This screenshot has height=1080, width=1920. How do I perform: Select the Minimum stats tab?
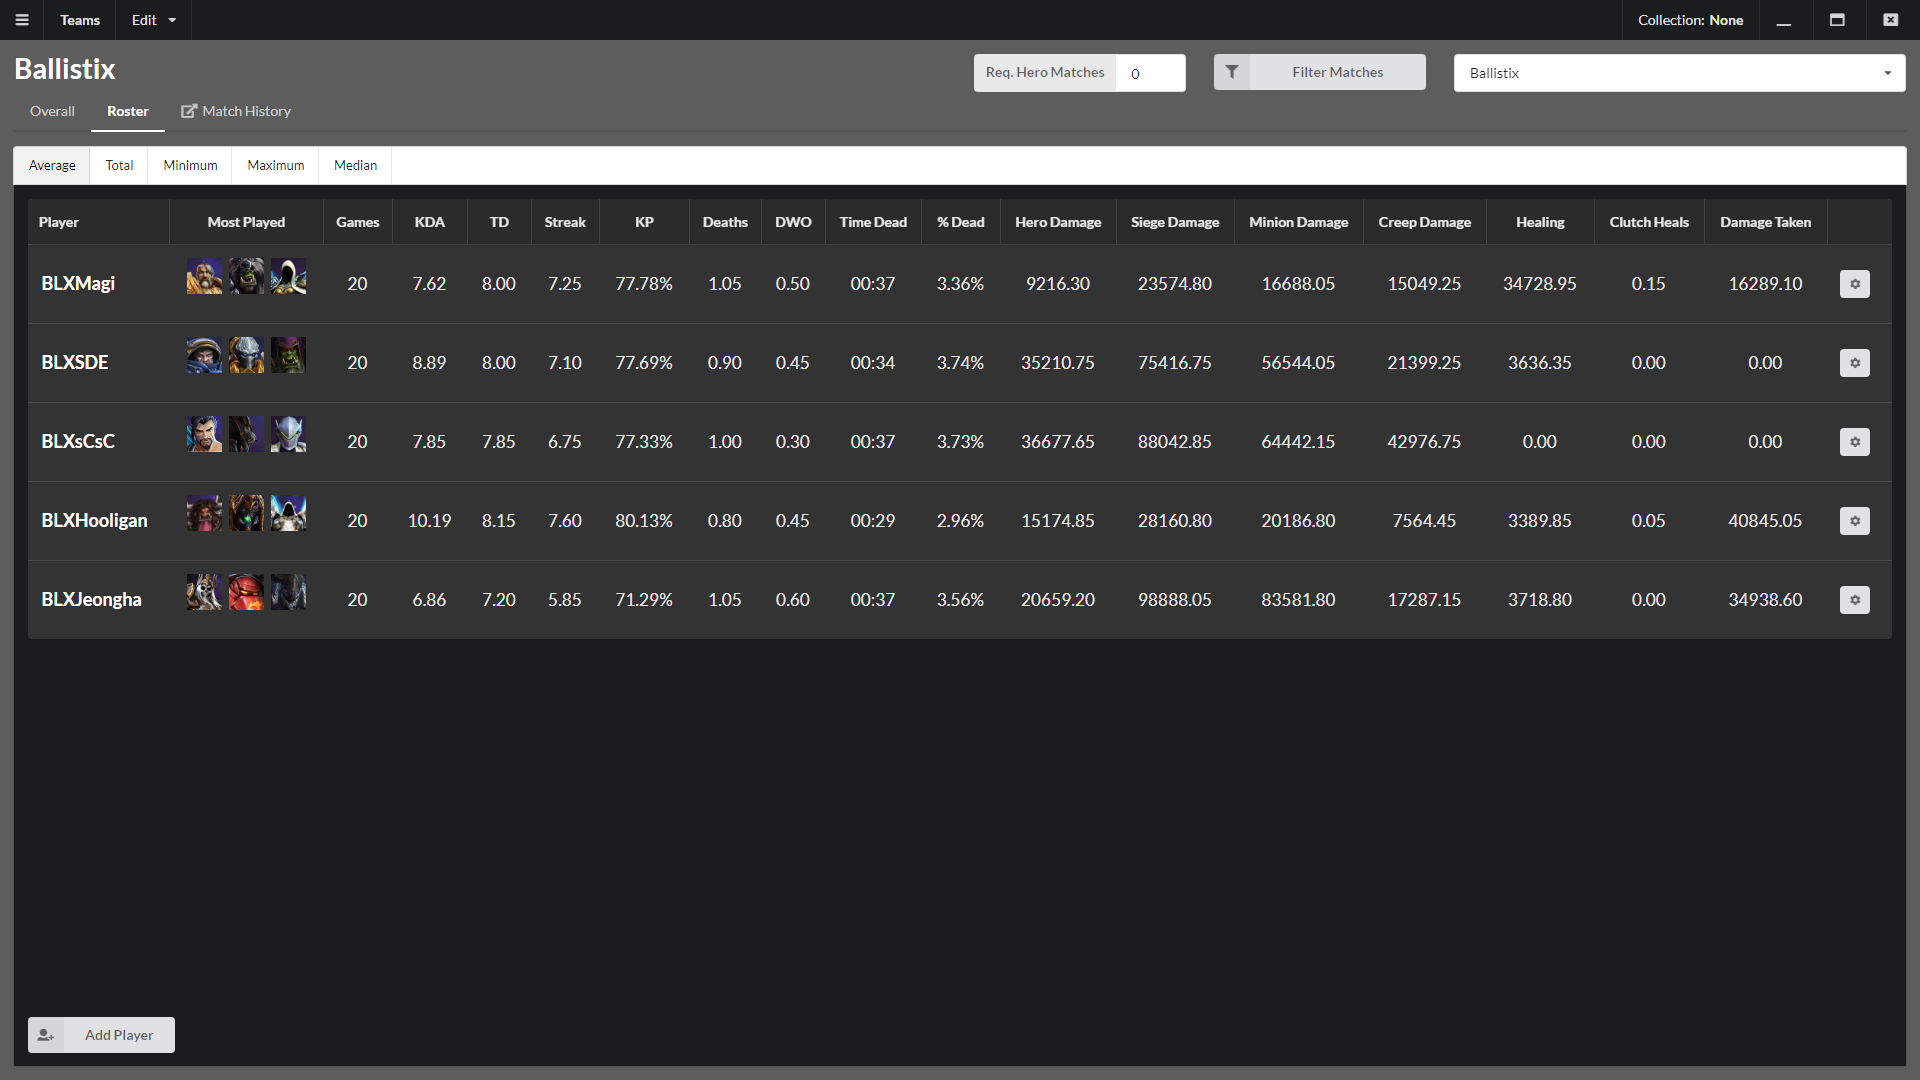point(190,165)
